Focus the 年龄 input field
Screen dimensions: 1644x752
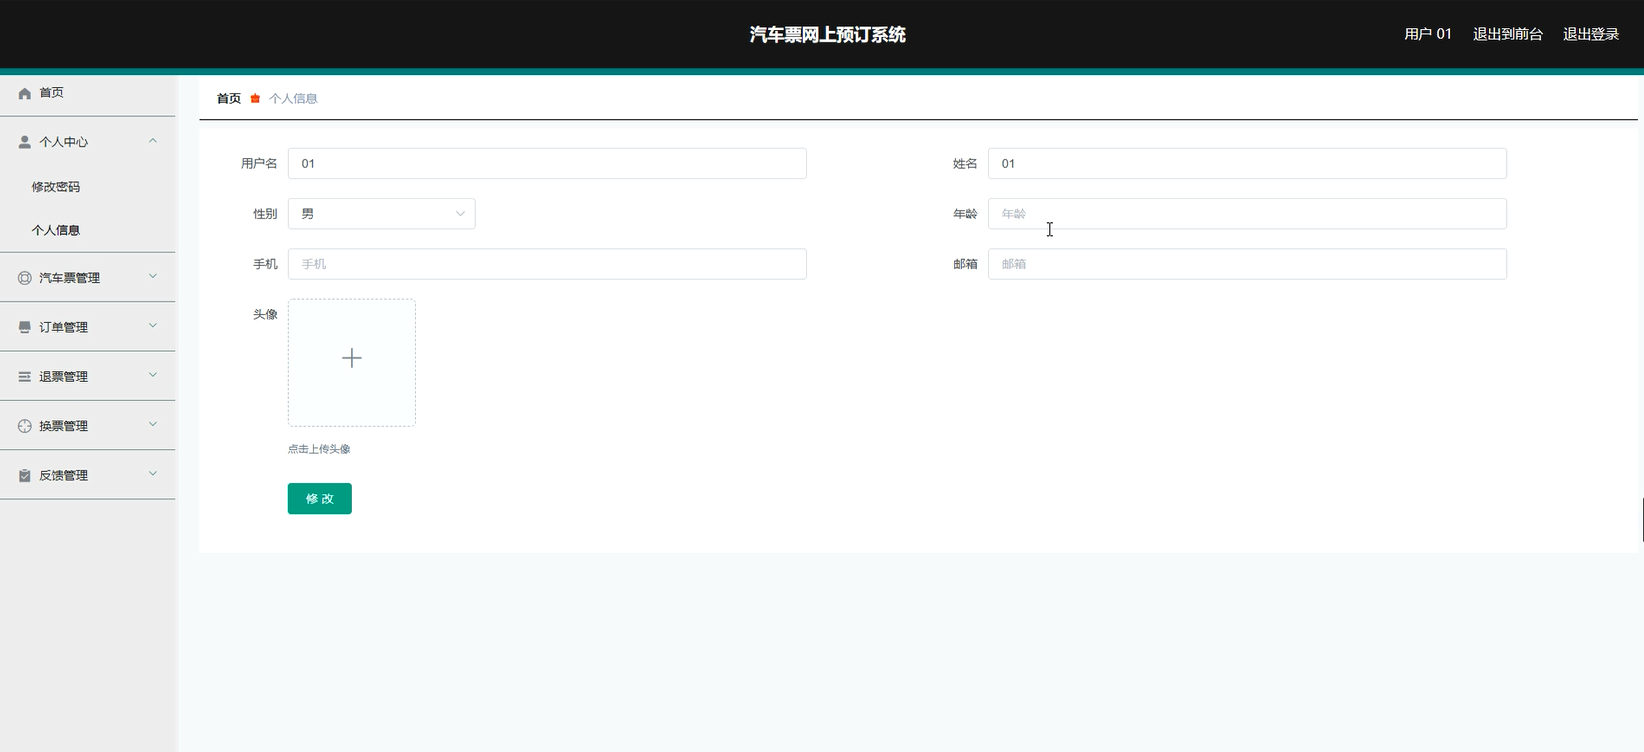(x=1247, y=214)
